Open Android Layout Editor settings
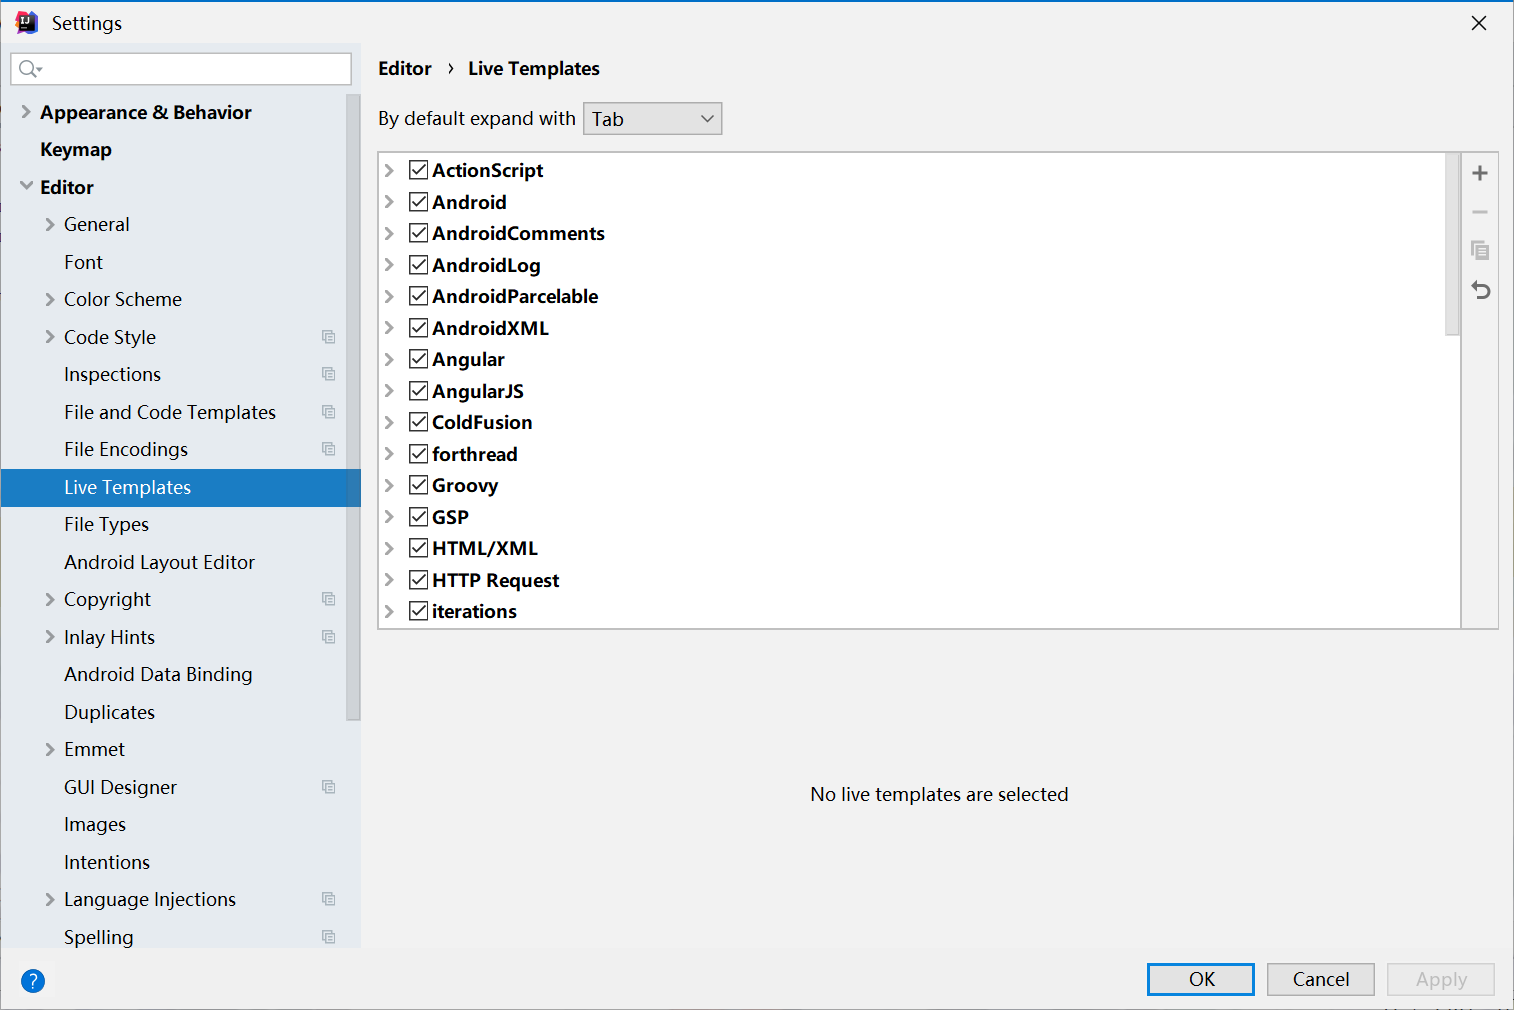Screen dimensions: 1514x1010 (159, 562)
